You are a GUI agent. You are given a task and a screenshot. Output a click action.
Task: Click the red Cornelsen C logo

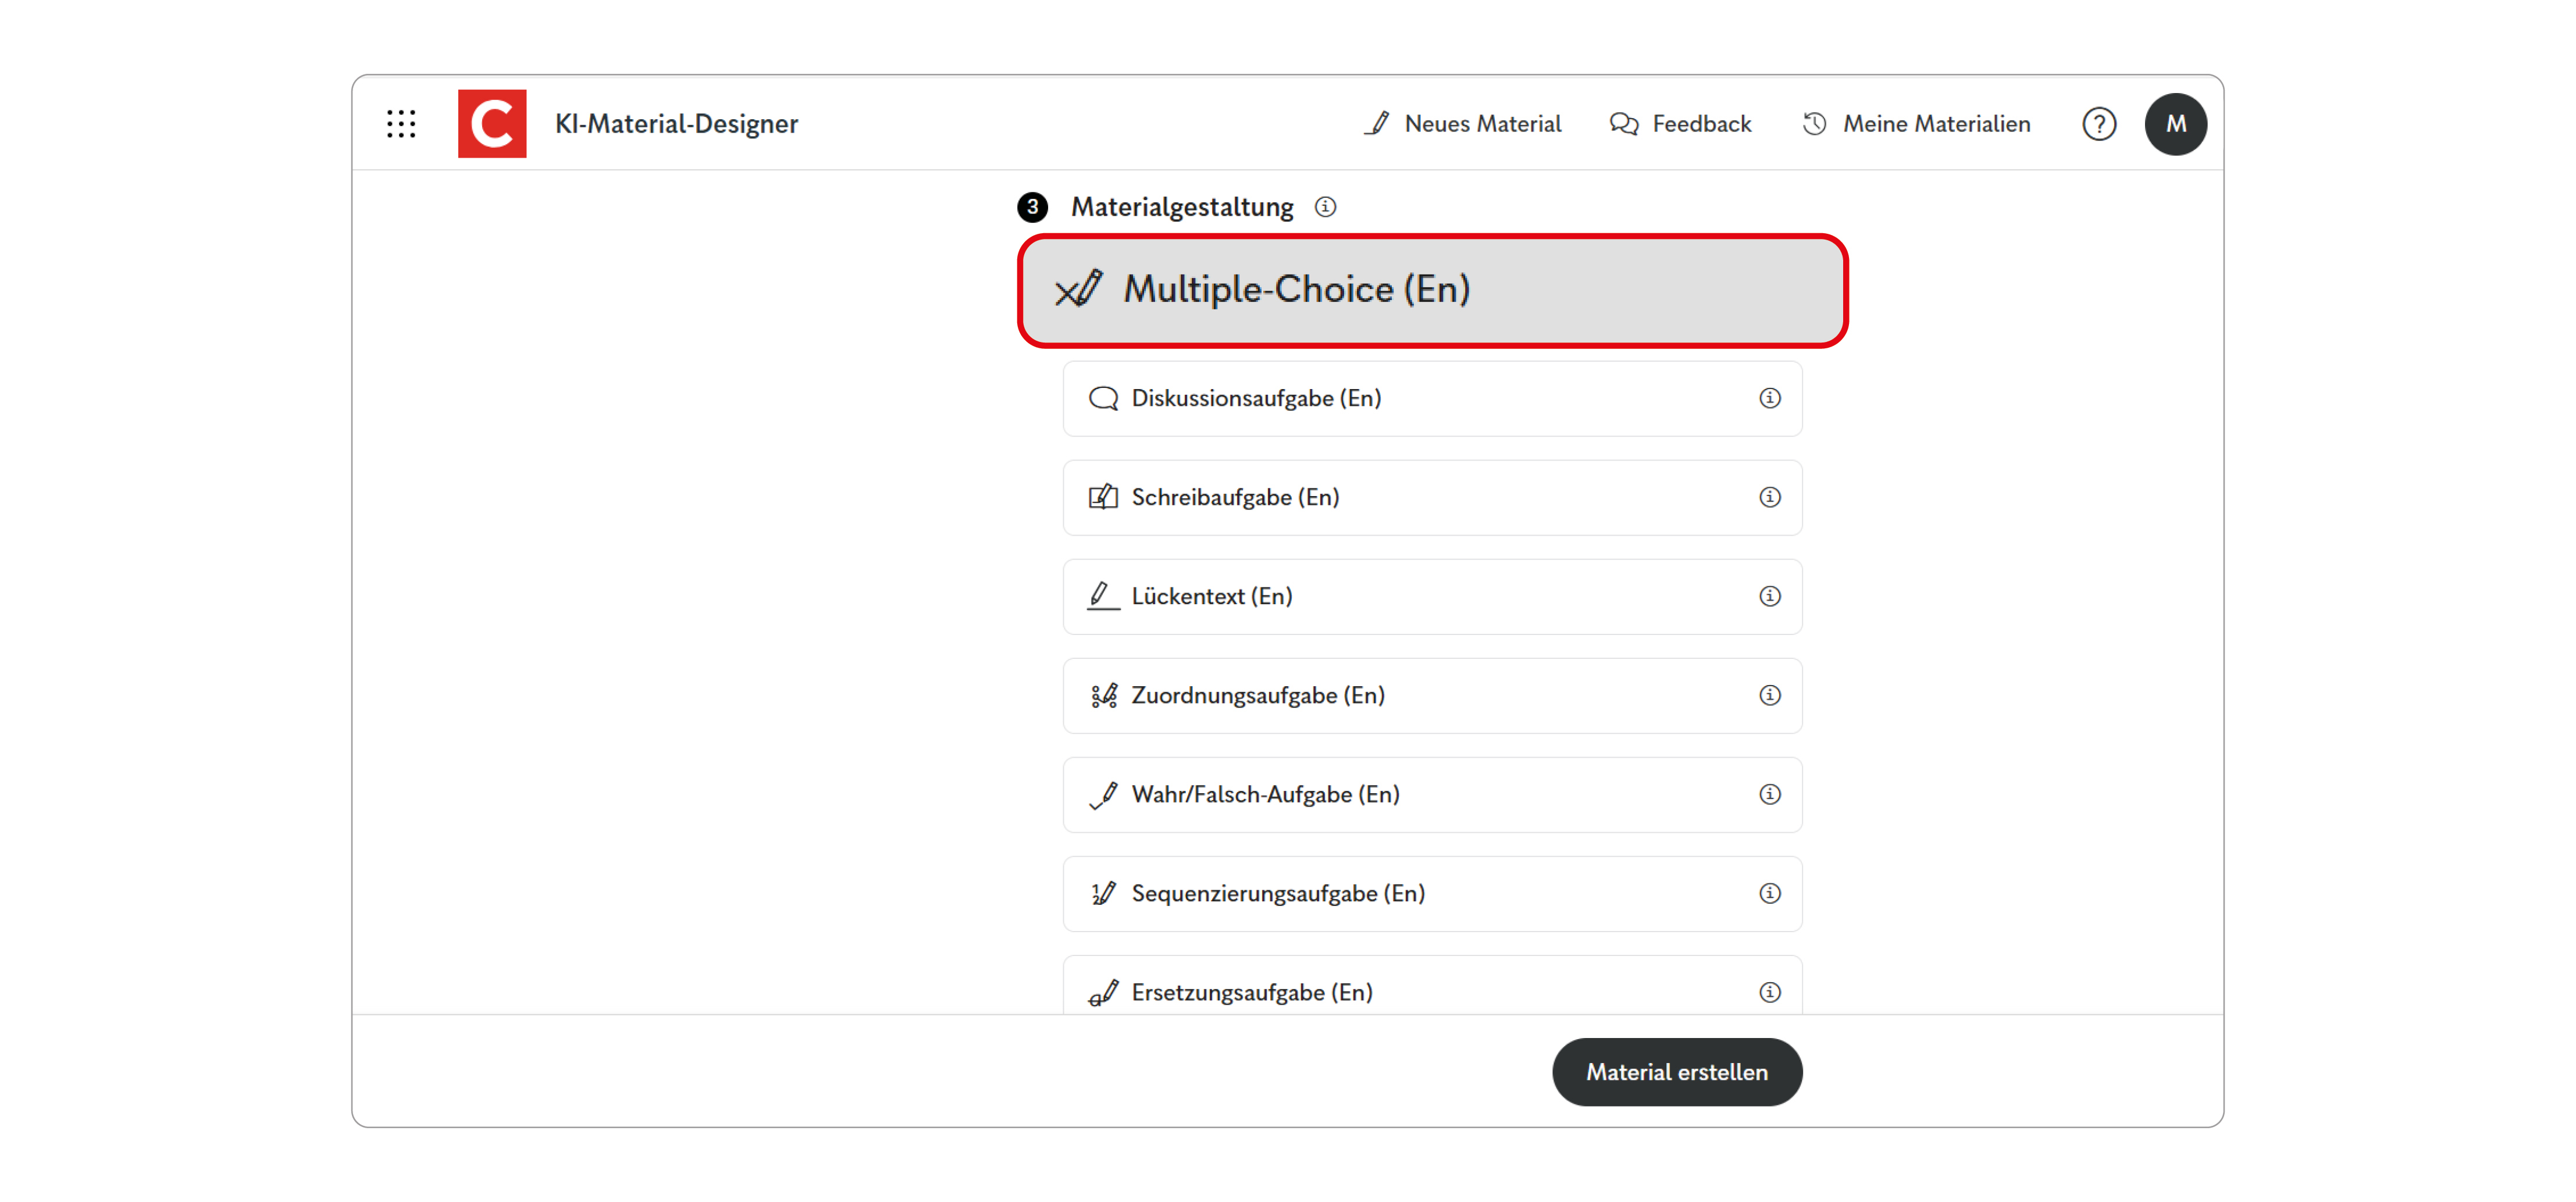(x=491, y=123)
